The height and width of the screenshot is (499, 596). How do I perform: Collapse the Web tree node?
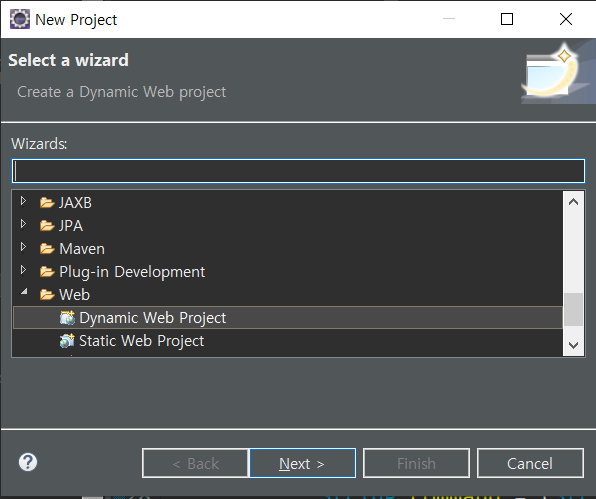click(24, 291)
